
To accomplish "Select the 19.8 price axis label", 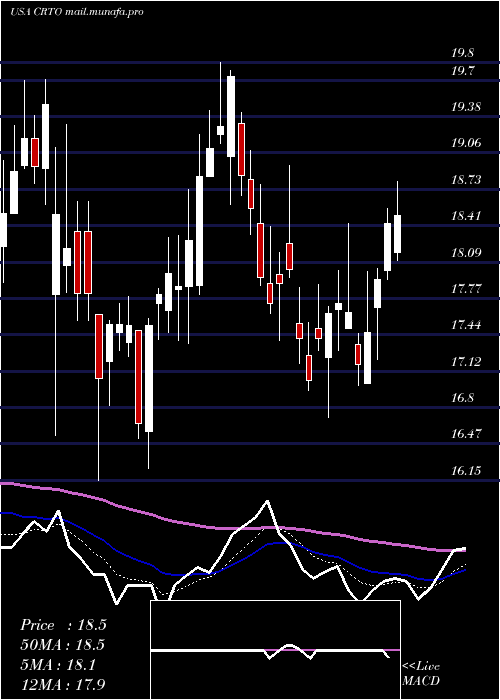I will pyautogui.click(x=462, y=53).
